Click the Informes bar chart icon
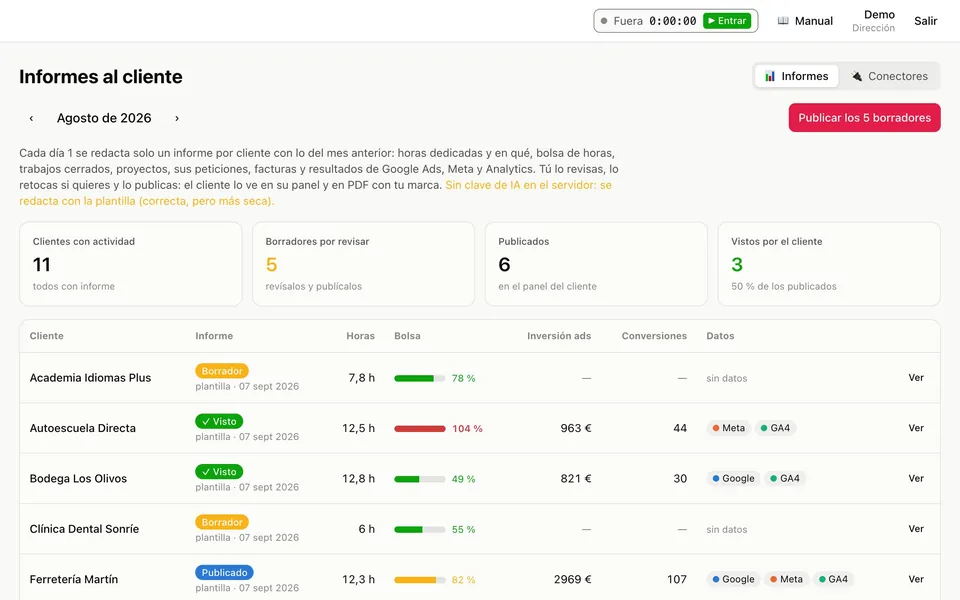The width and height of the screenshot is (960, 600). (x=770, y=76)
